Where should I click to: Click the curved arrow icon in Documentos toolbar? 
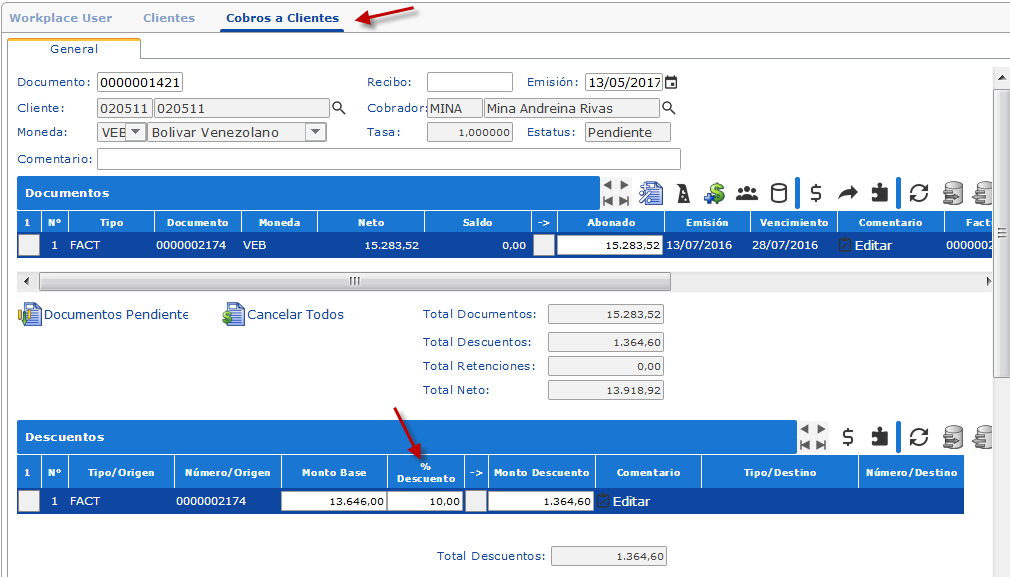pyautogui.click(x=847, y=193)
